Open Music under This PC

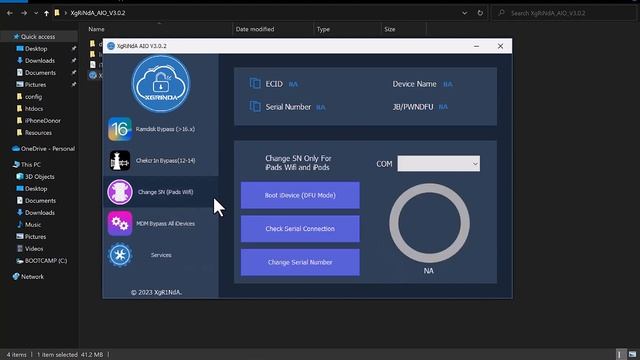coord(33,224)
